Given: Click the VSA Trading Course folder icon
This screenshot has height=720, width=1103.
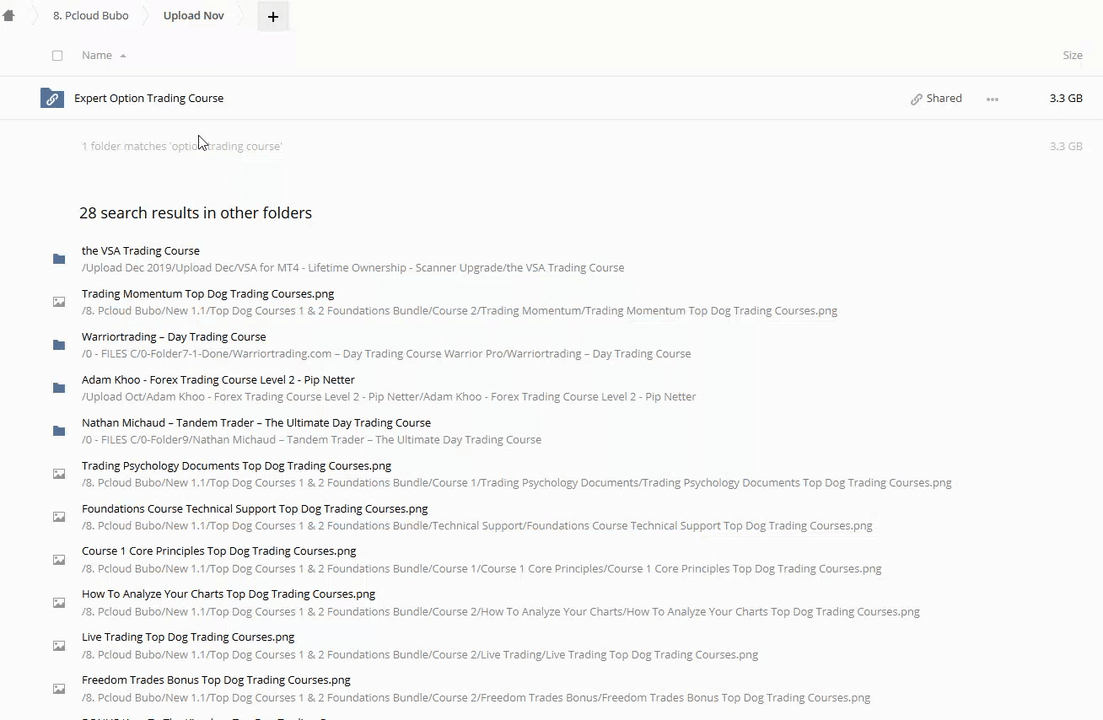Looking at the screenshot, I should tap(59, 259).
